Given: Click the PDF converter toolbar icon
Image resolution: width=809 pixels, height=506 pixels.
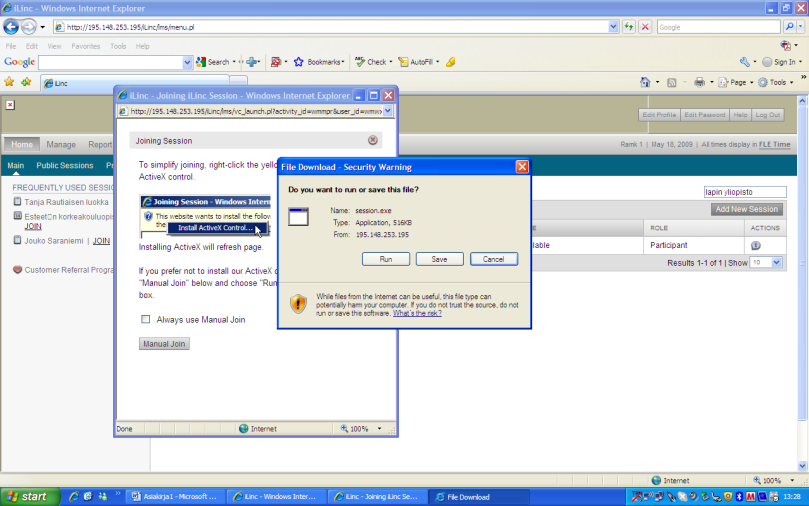Looking at the screenshot, I should [786, 45].
